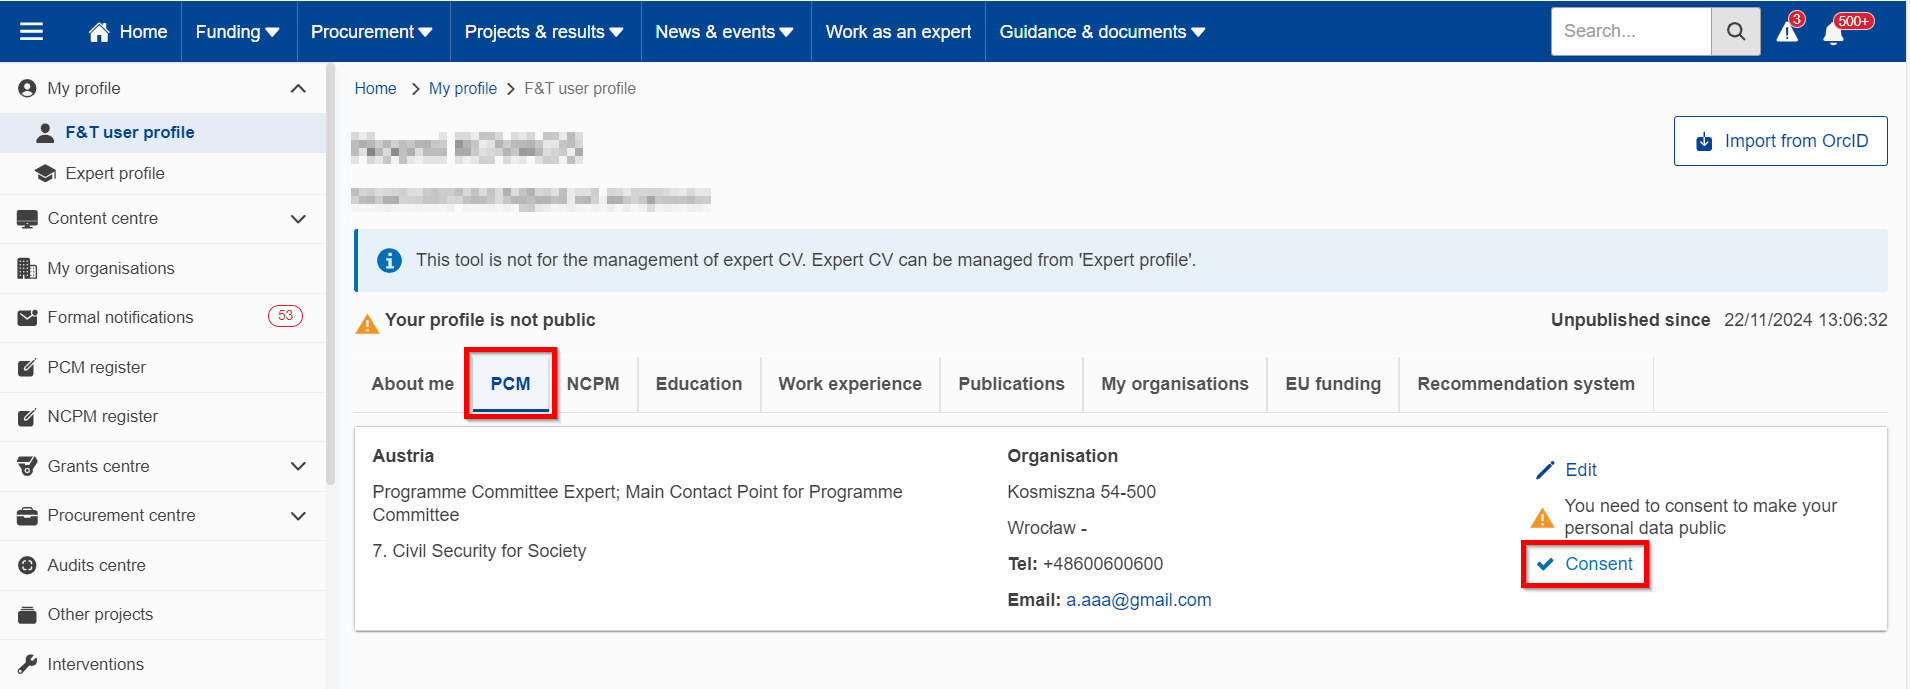
Task: Open the hamburger menu icon
Action: click(x=32, y=31)
